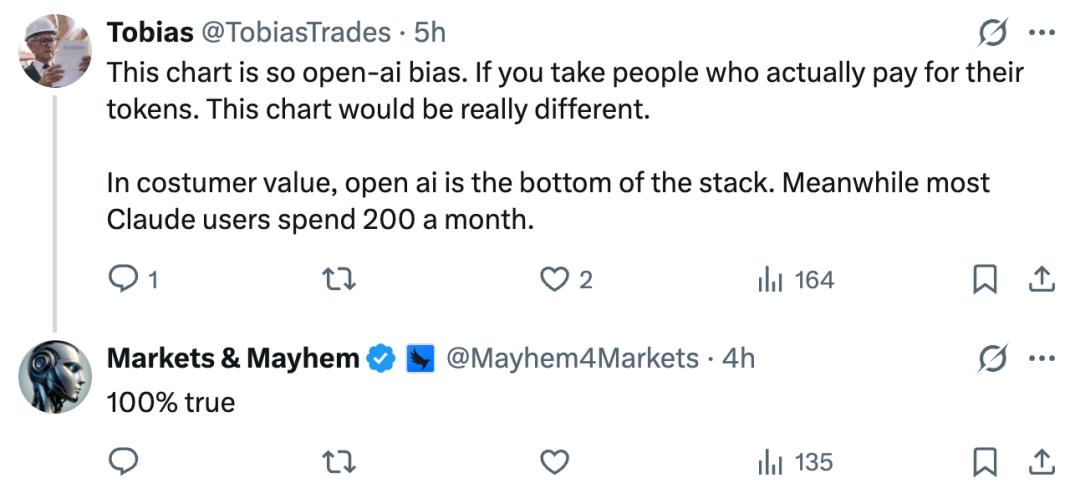The width and height of the screenshot is (1080, 493).
Task: Bookmark Tobias's tweet
Action: click(984, 280)
